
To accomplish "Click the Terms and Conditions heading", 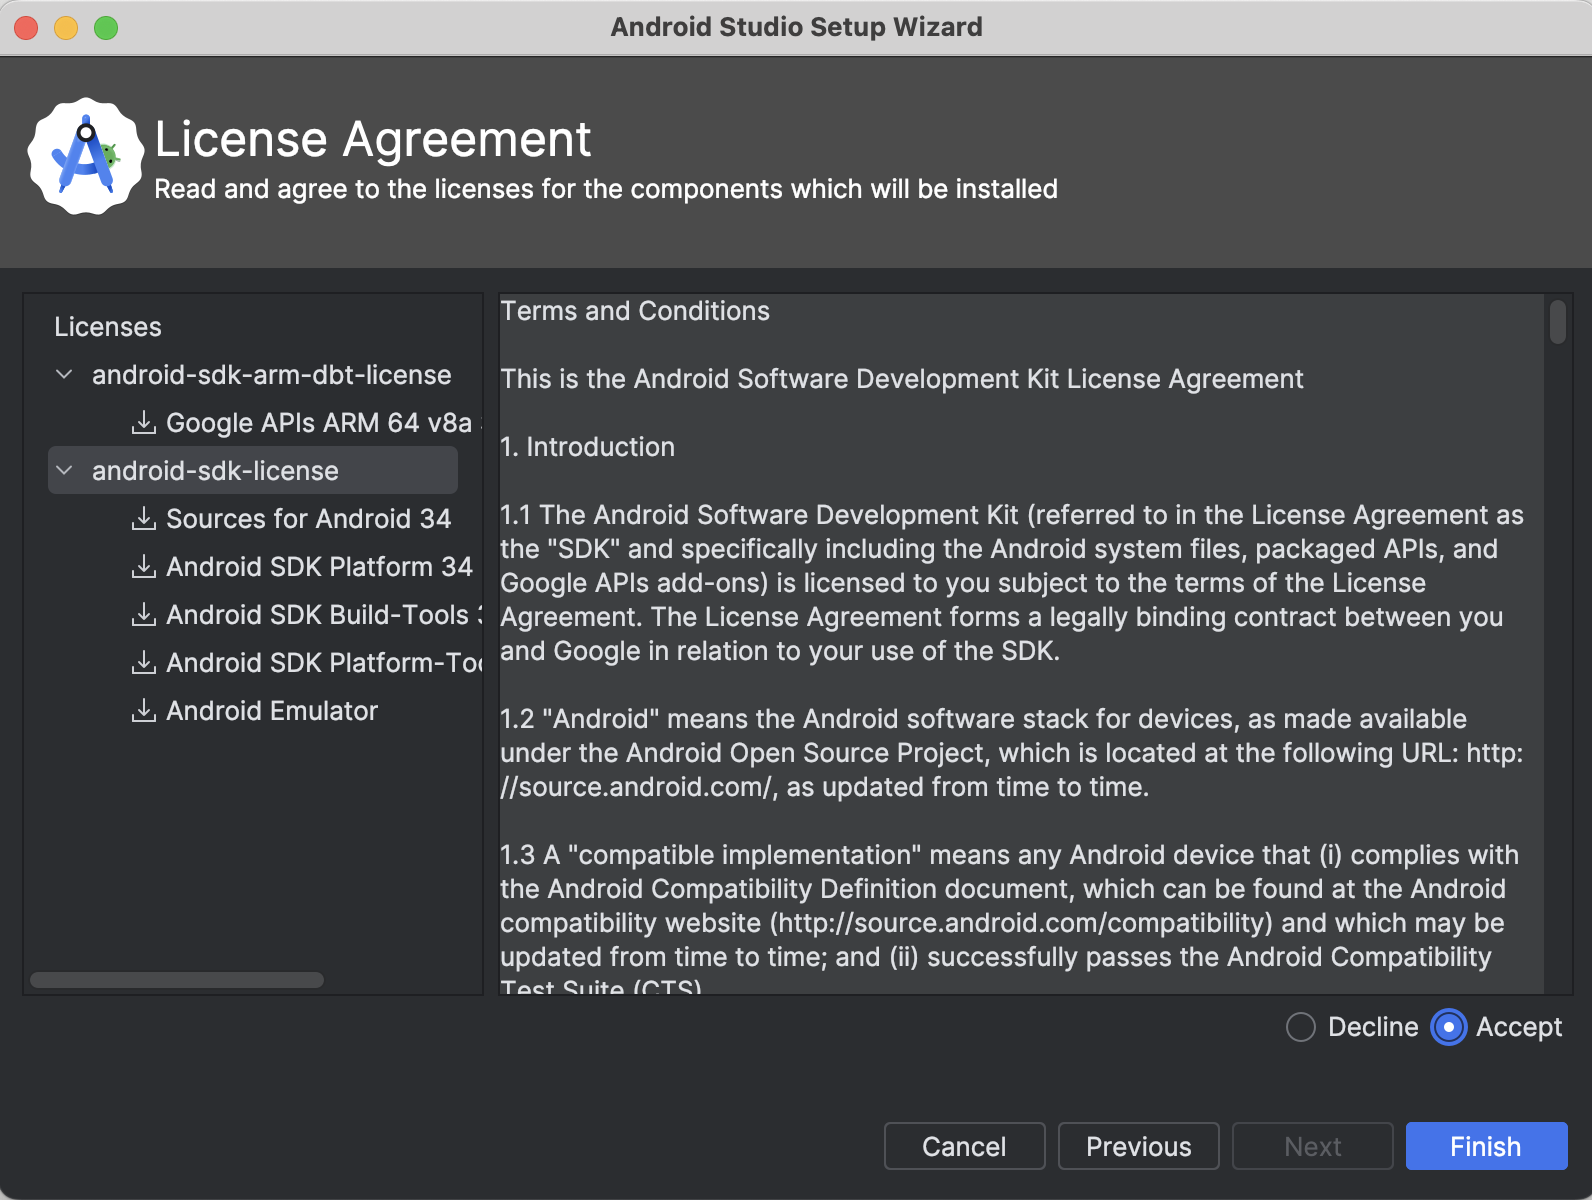I will pyautogui.click(x=635, y=311).
